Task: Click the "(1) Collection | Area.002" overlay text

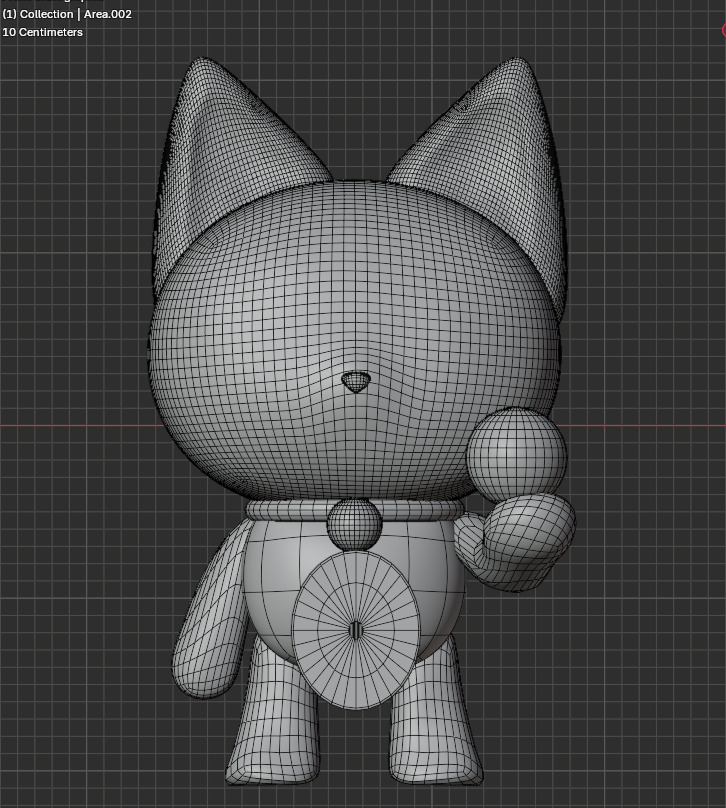Action: tap(67, 14)
